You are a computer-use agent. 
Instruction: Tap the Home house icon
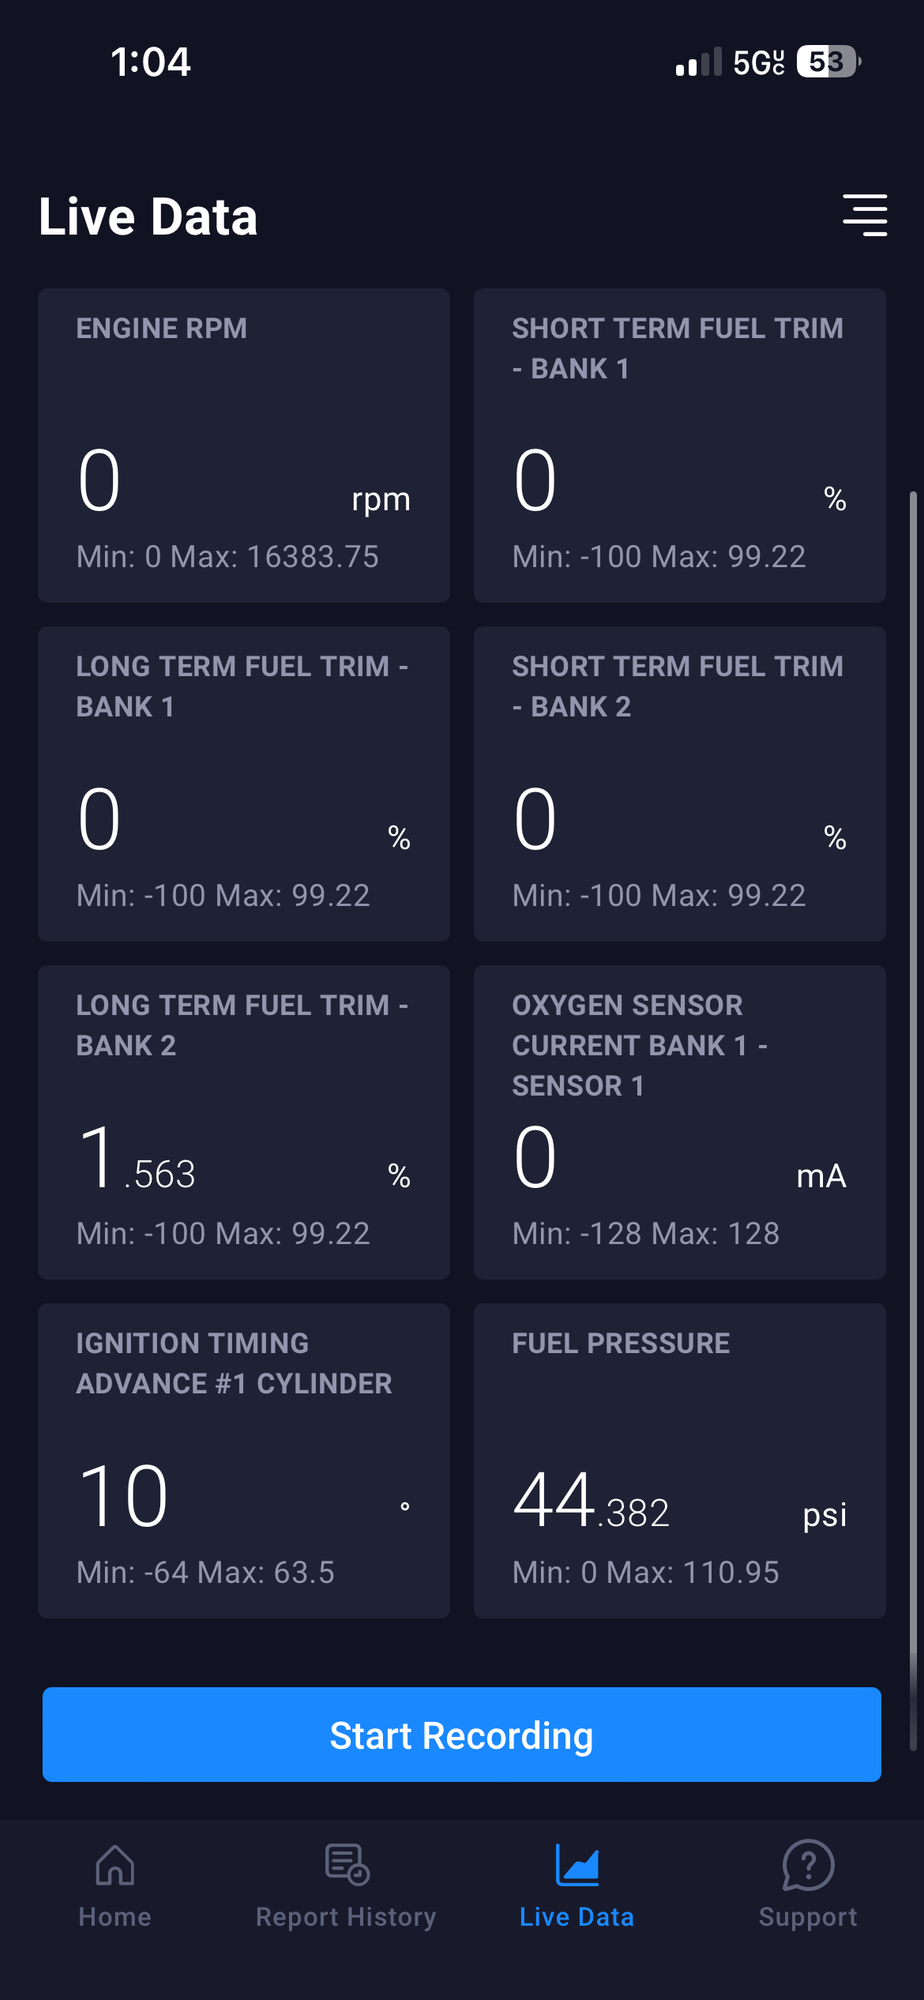115,1865
